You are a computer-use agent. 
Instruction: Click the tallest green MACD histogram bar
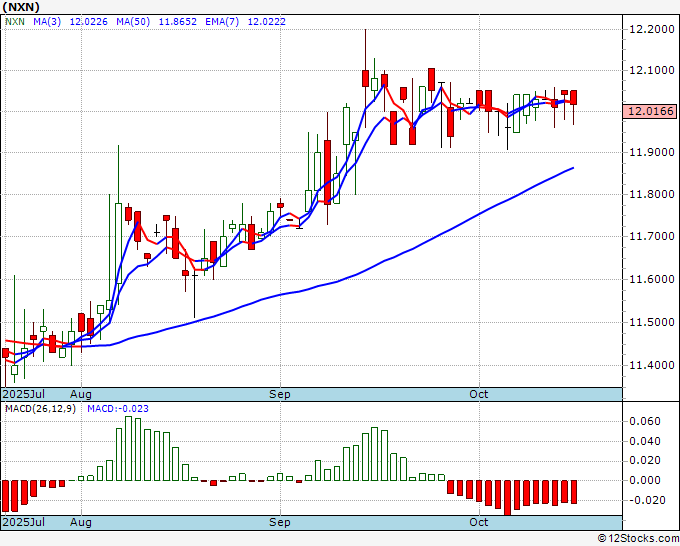pyautogui.click(x=128, y=448)
